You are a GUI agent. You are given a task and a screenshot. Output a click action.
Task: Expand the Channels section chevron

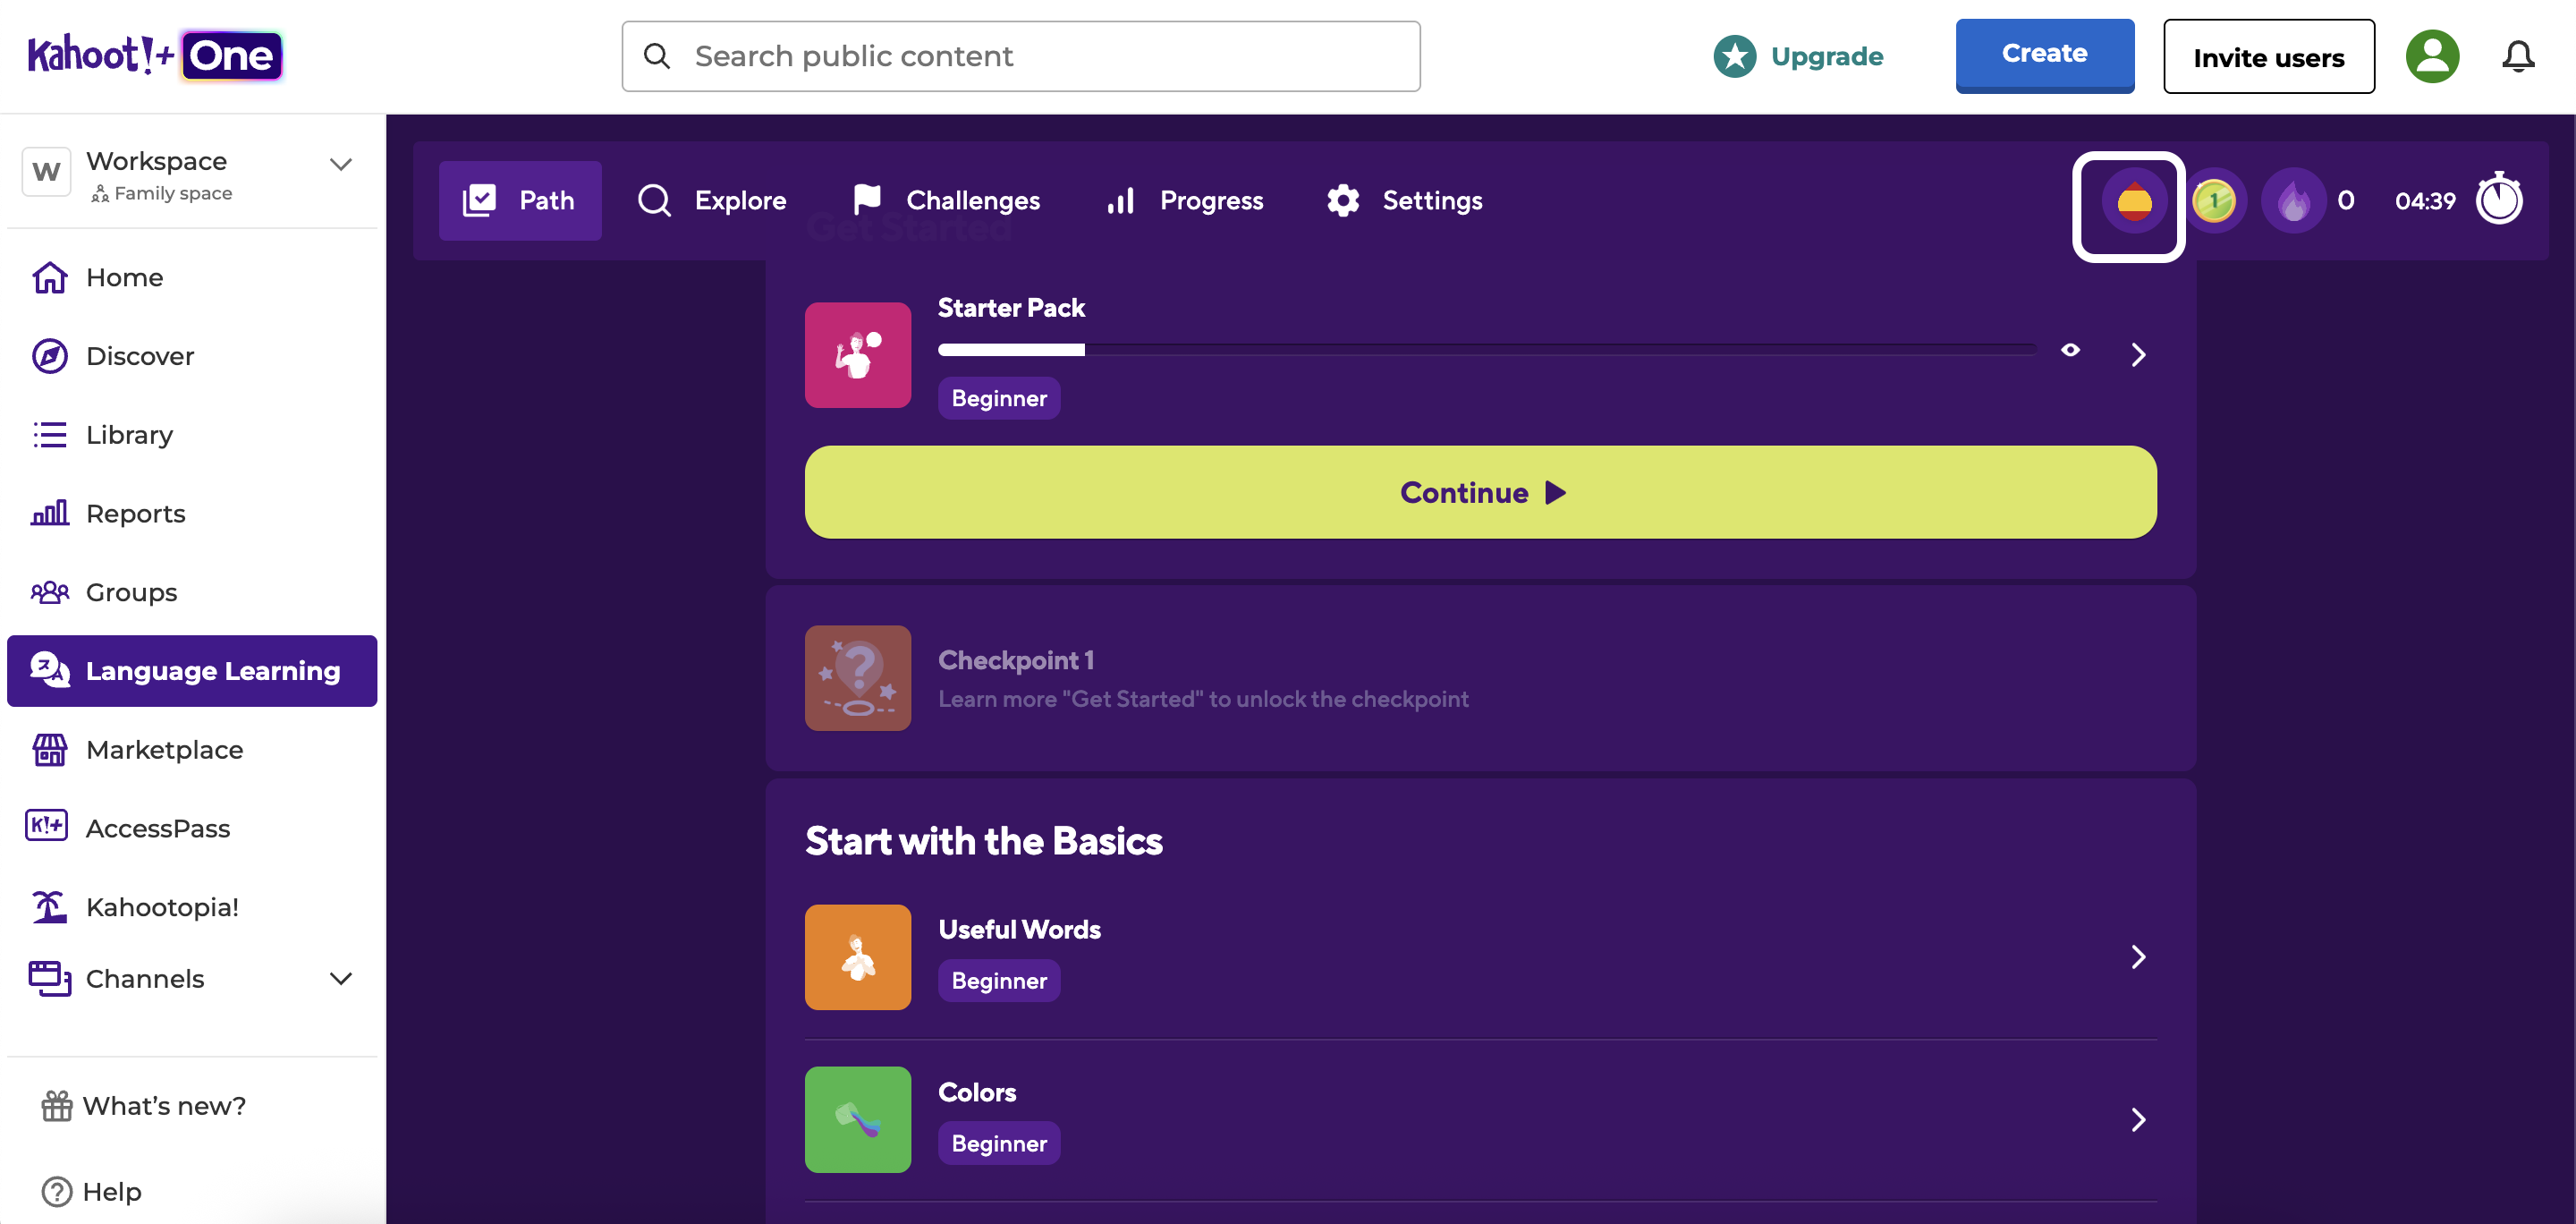click(341, 978)
